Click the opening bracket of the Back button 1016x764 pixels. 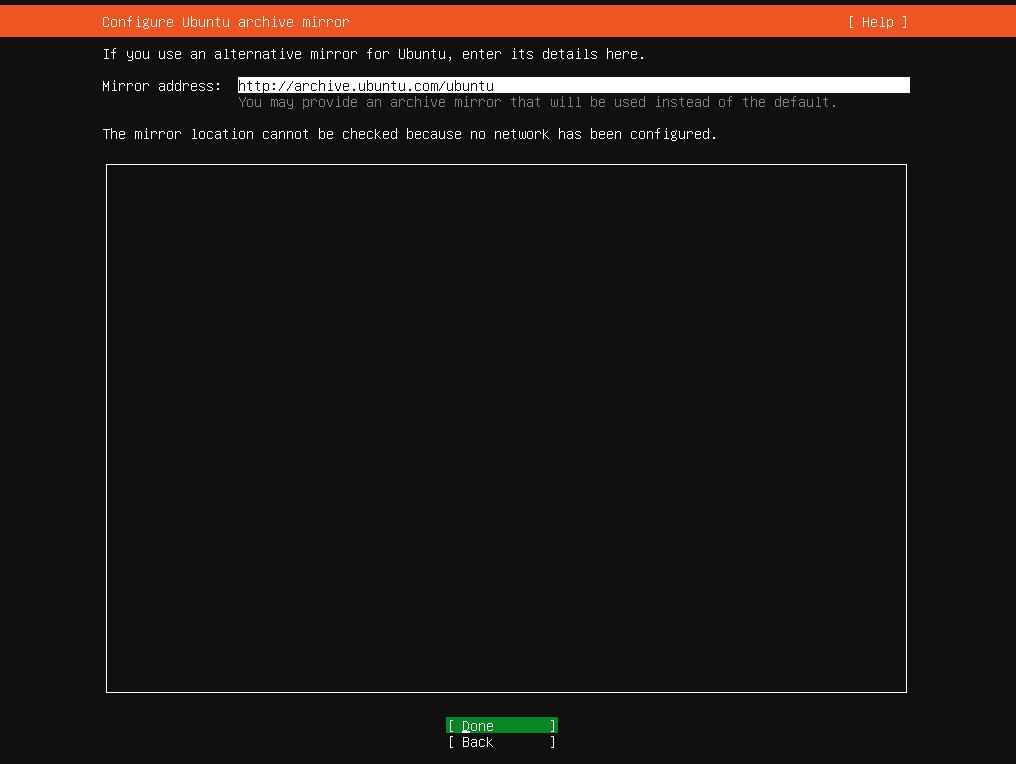(451, 742)
